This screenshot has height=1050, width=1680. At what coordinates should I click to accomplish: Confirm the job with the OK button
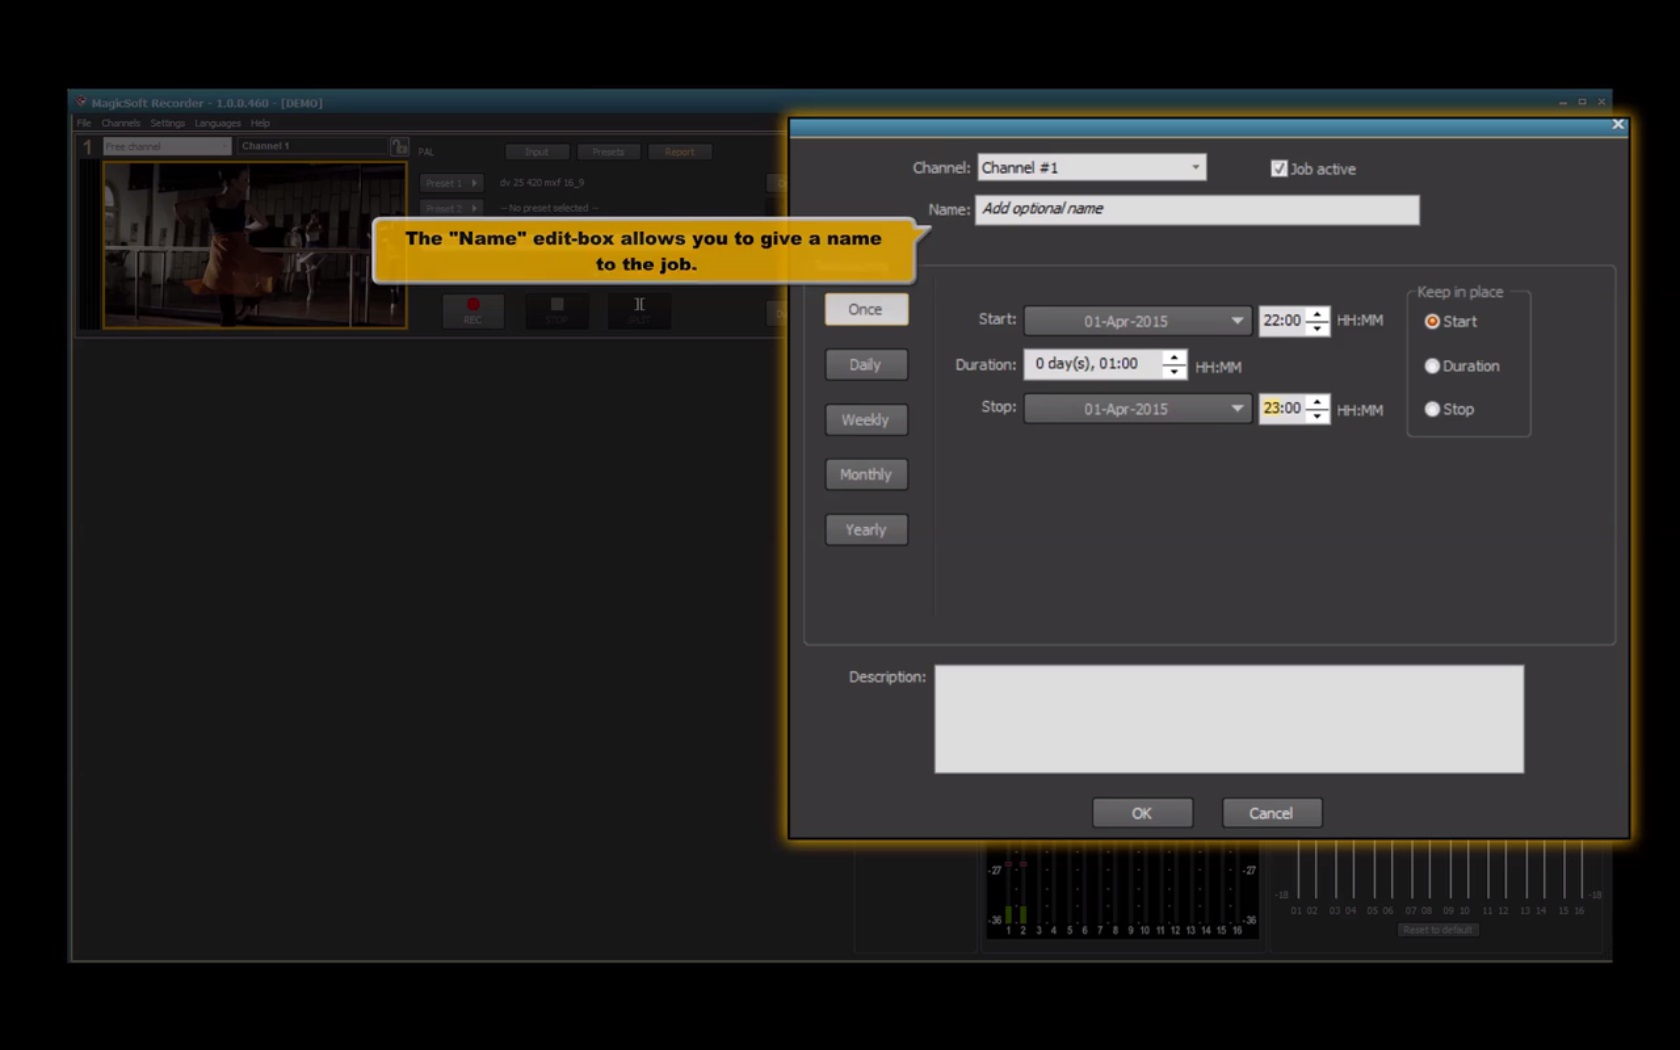[1142, 812]
